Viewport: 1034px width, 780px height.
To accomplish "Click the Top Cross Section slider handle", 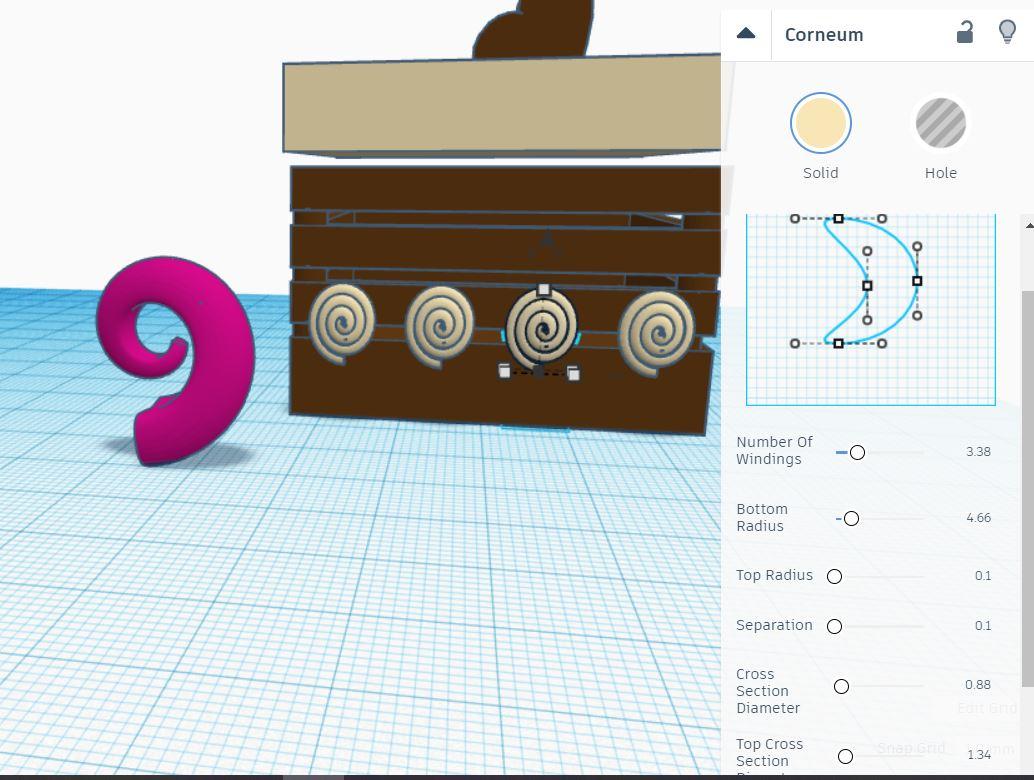I will tap(845, 756).
